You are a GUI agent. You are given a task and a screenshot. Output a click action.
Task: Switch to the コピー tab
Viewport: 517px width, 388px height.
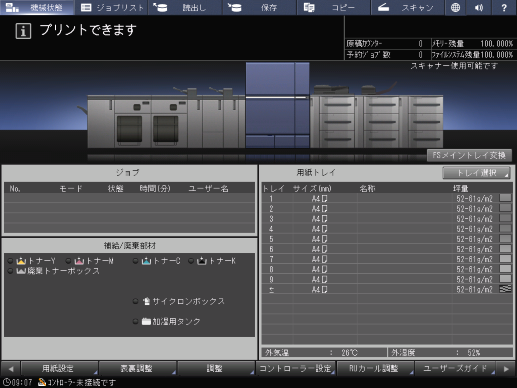[x=333, y=7]
